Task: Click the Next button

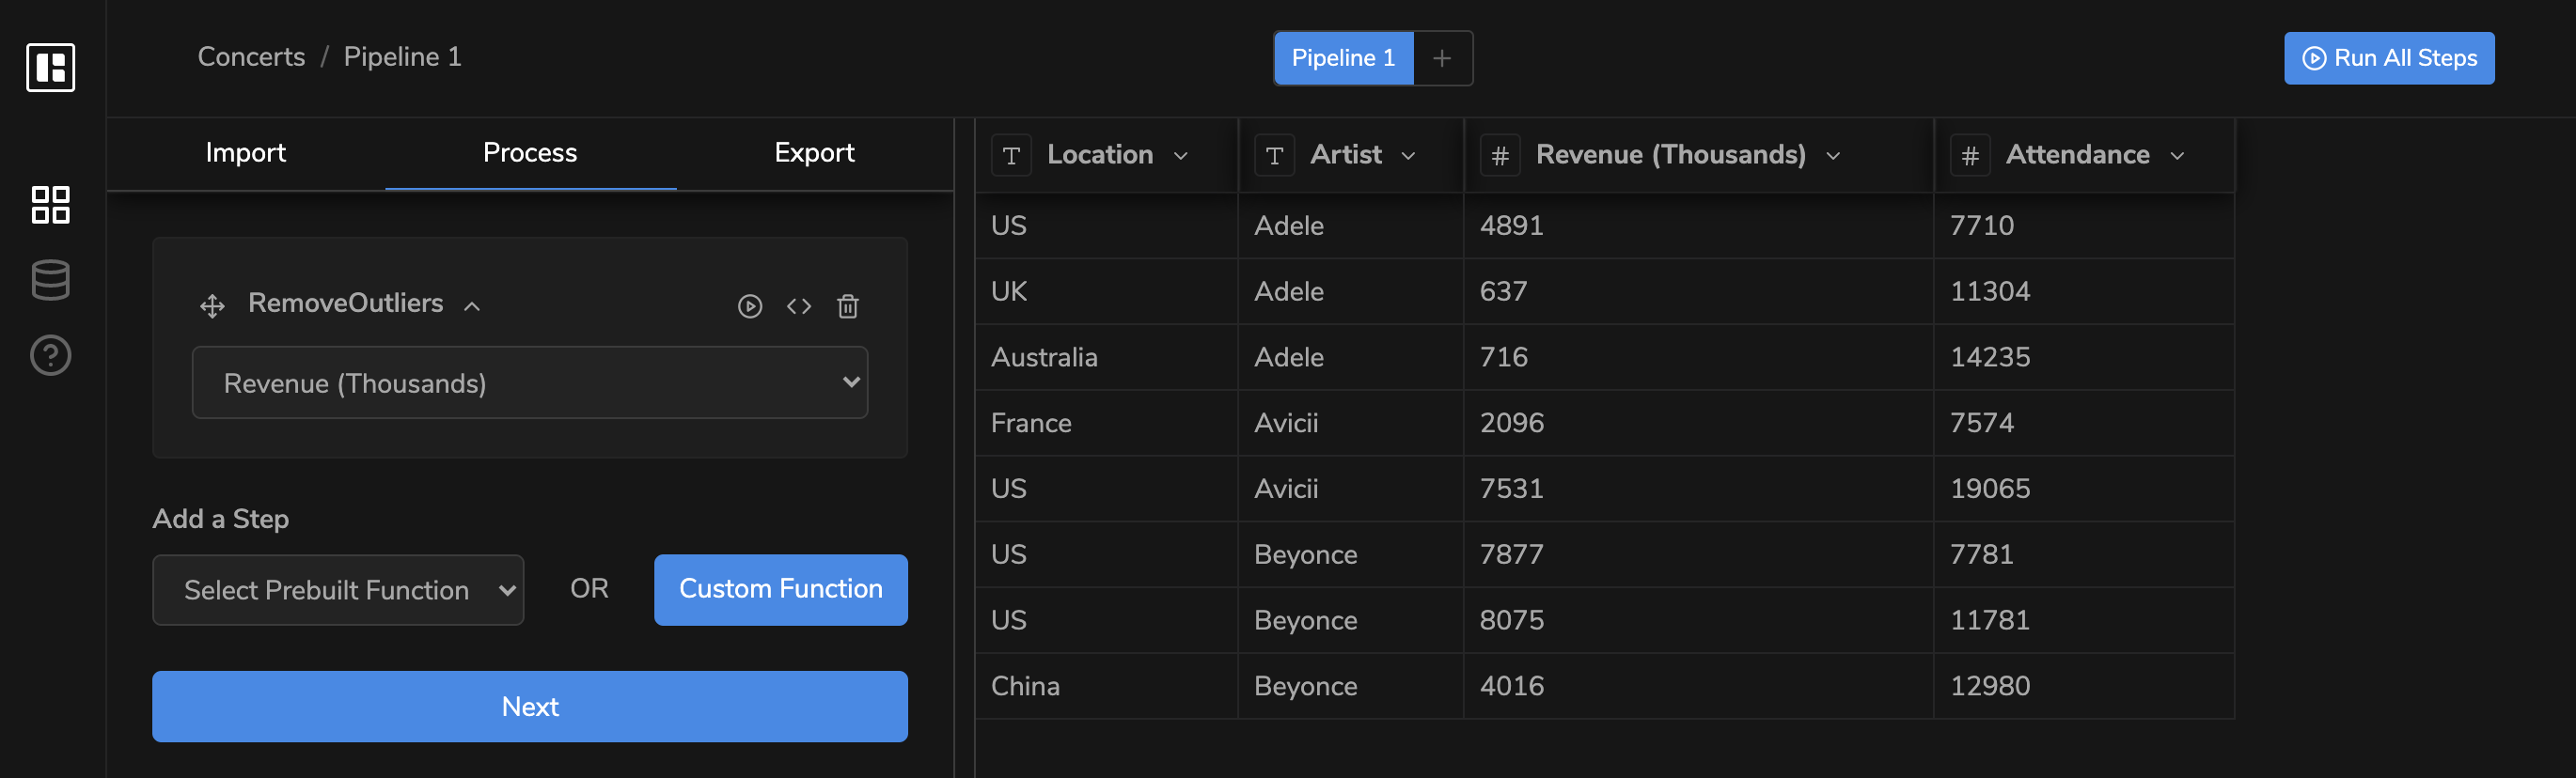Action: coord(530,706)
